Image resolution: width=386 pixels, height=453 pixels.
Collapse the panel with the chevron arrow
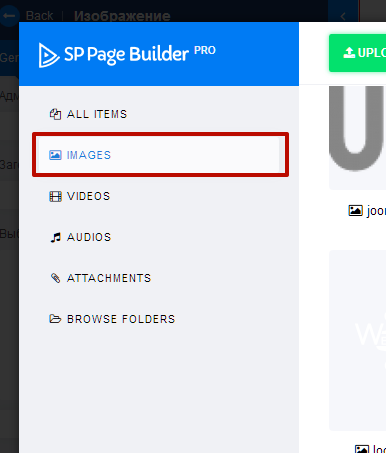pos(343,16)
